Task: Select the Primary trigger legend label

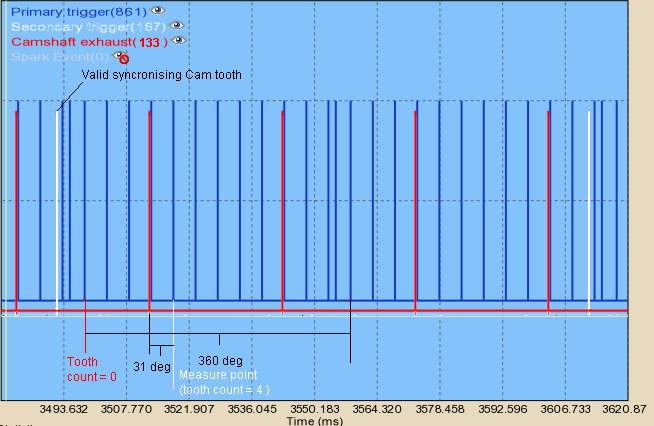Action: tap(78, 11)
